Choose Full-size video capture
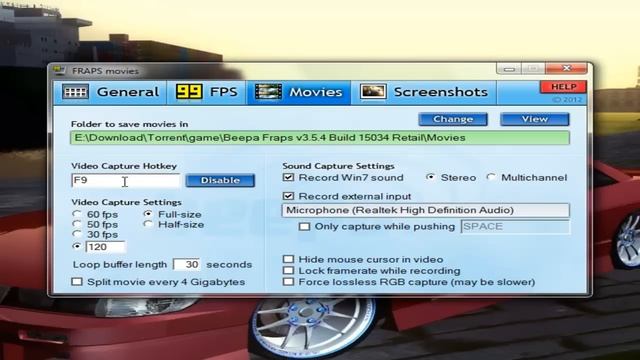The width and height of the screenshot is (640, 360). click(149, 214)
